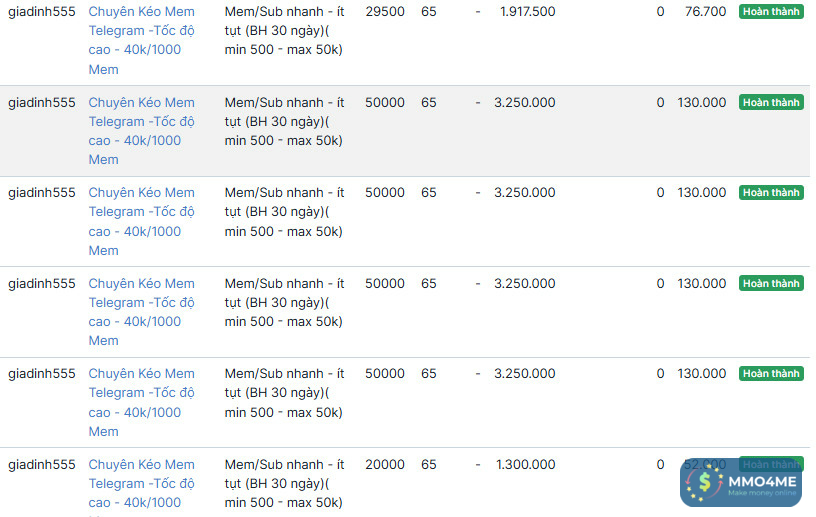This screenshot has height=517, width=816.
Task: Click the 1.300.000 total amount cell
Action: [527, 465]
